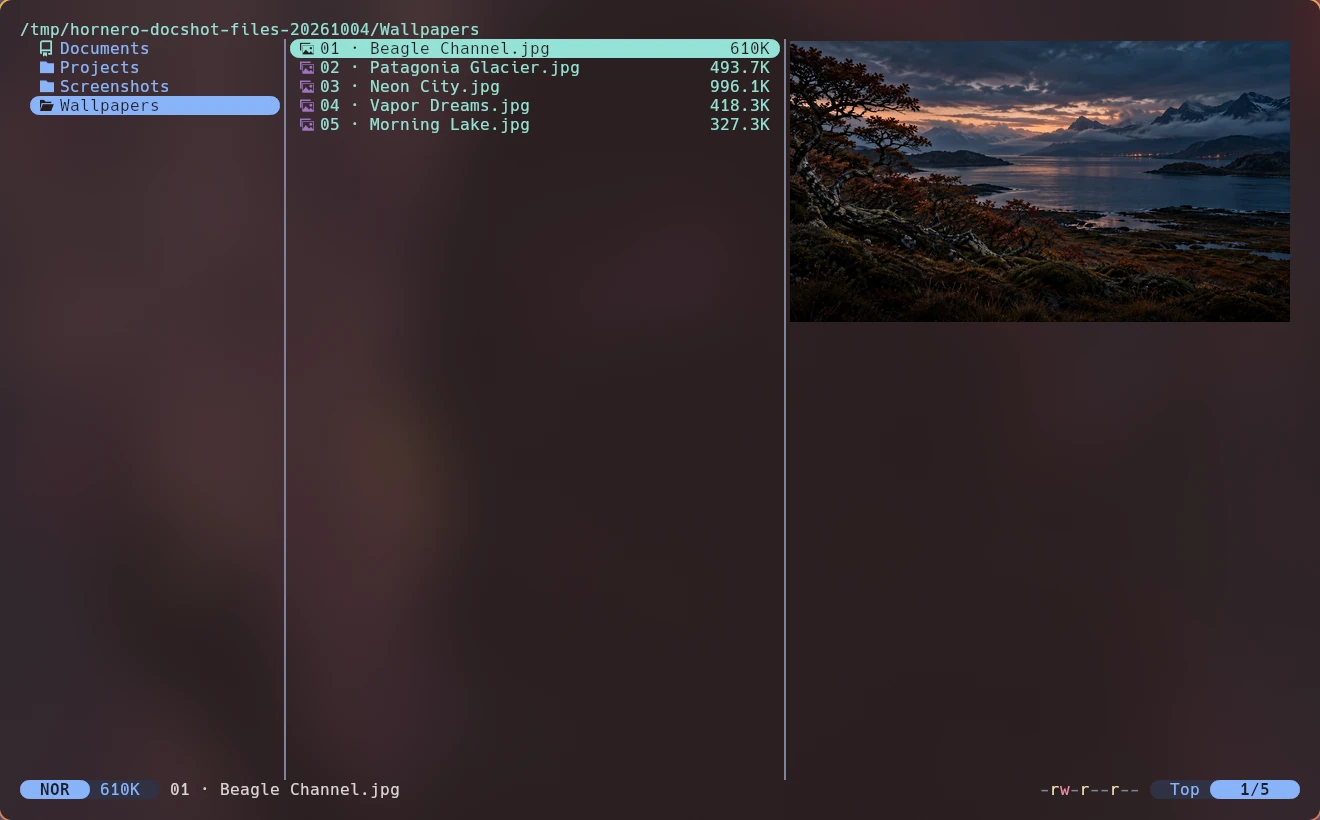The height and width of the screenshot is (820, 1320).
Task: Click the 493.7K file size value
Action: click(740, 67)
